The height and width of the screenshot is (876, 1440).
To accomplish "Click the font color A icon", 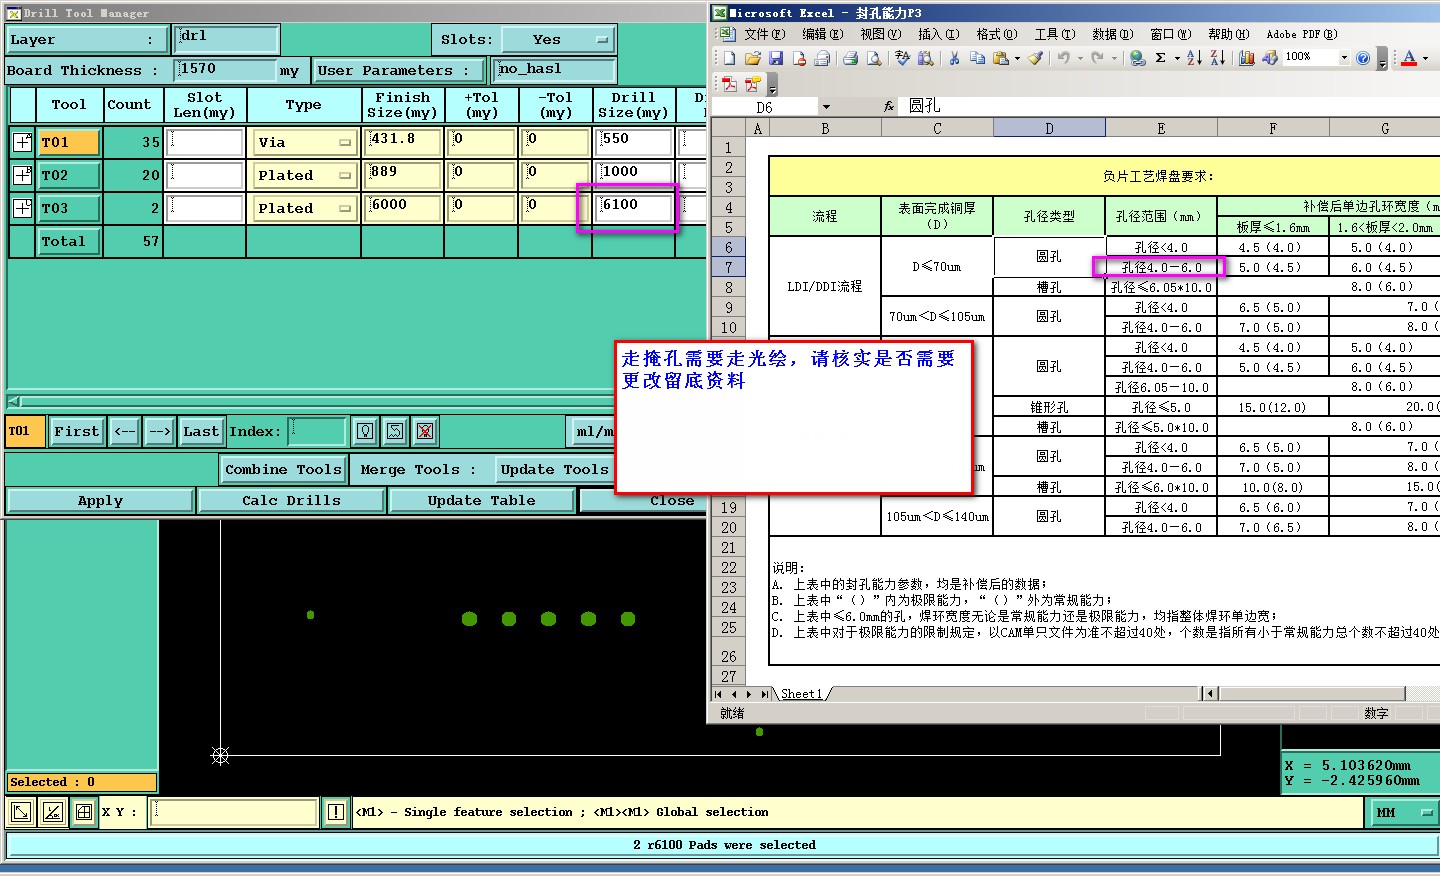I will 1408,58.
